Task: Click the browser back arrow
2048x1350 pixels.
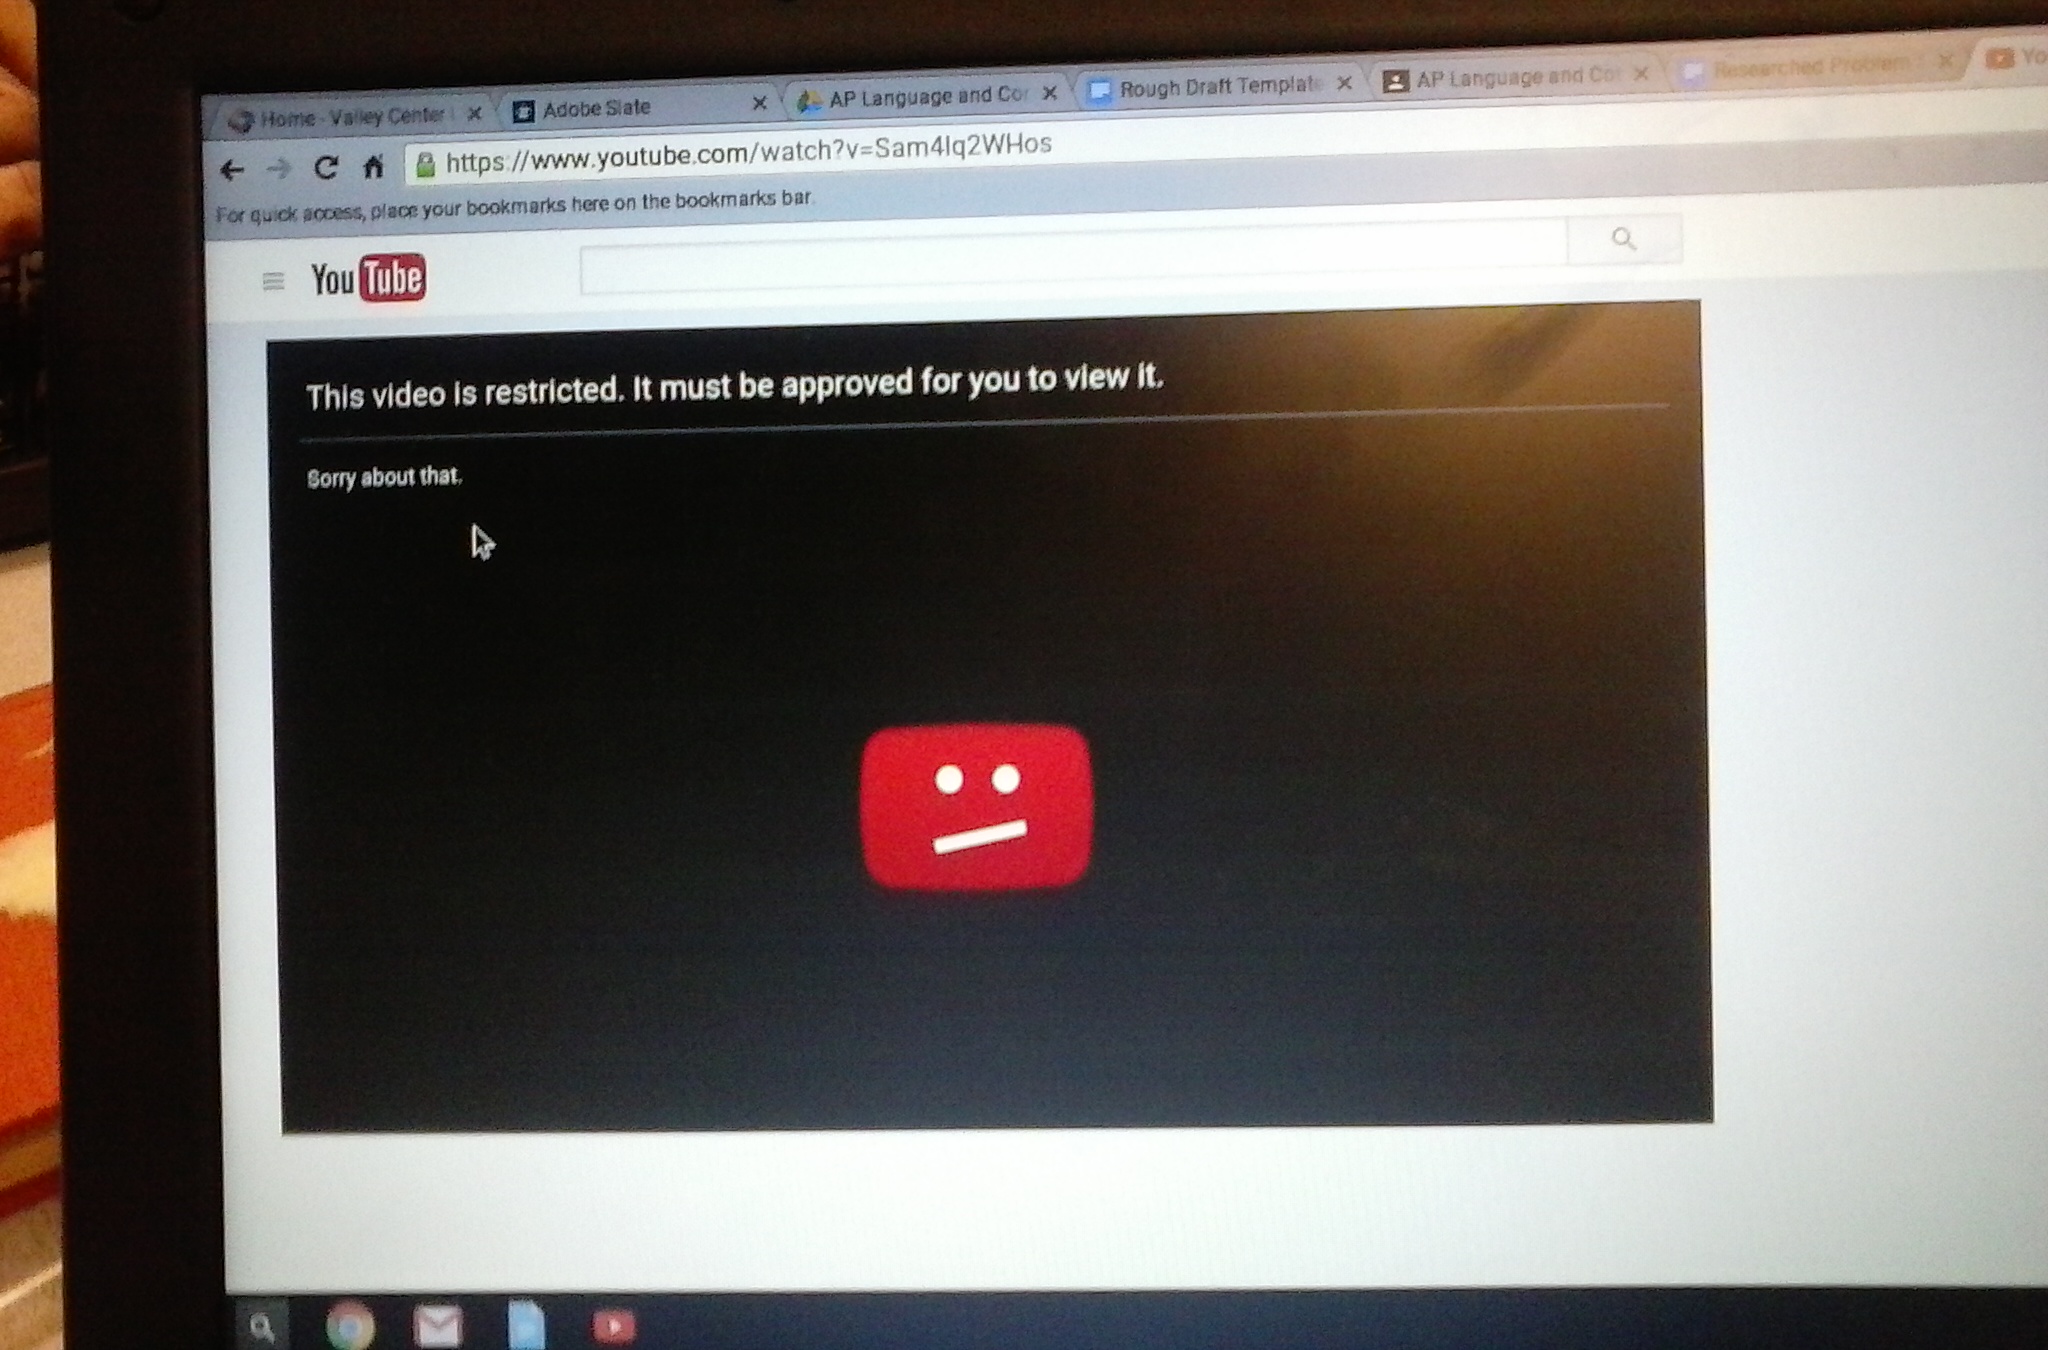Action: point(232,171)
